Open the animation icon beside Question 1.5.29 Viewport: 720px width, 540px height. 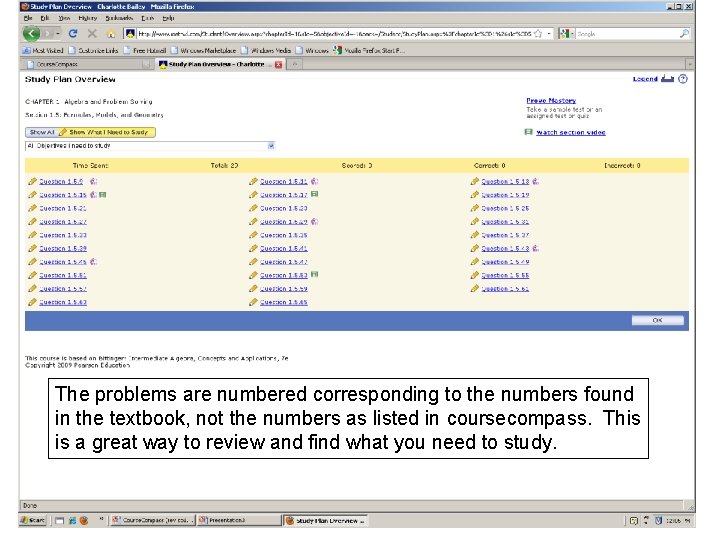click(x=314, y=221)
